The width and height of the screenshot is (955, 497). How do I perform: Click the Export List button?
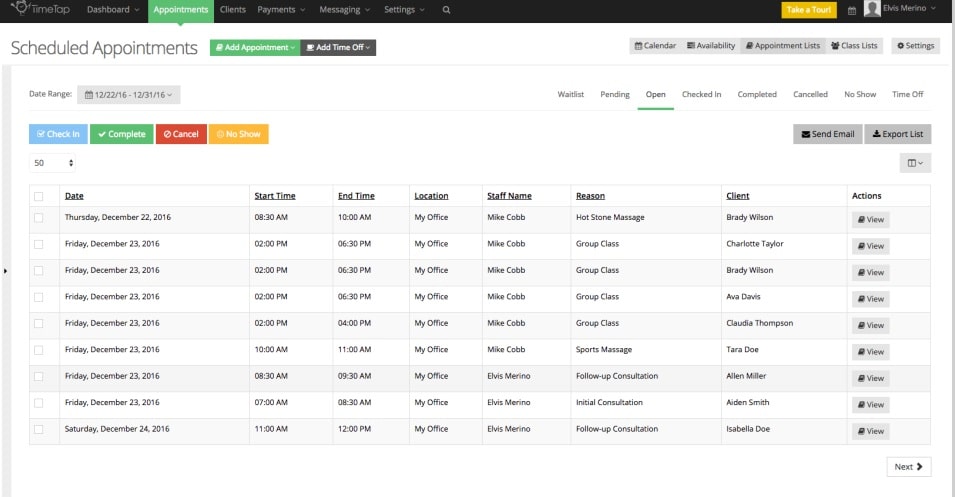(898, 134)
